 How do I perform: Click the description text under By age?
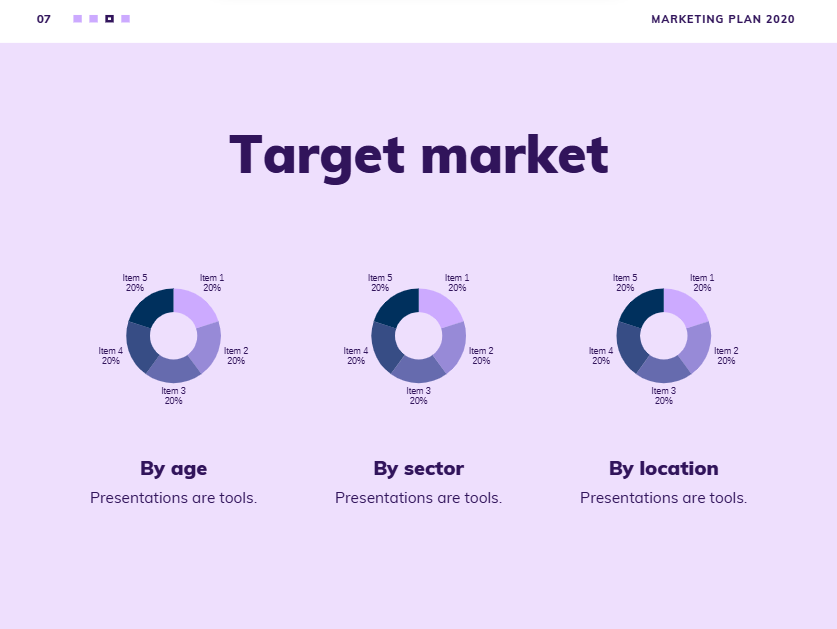[x=173, y=498]
